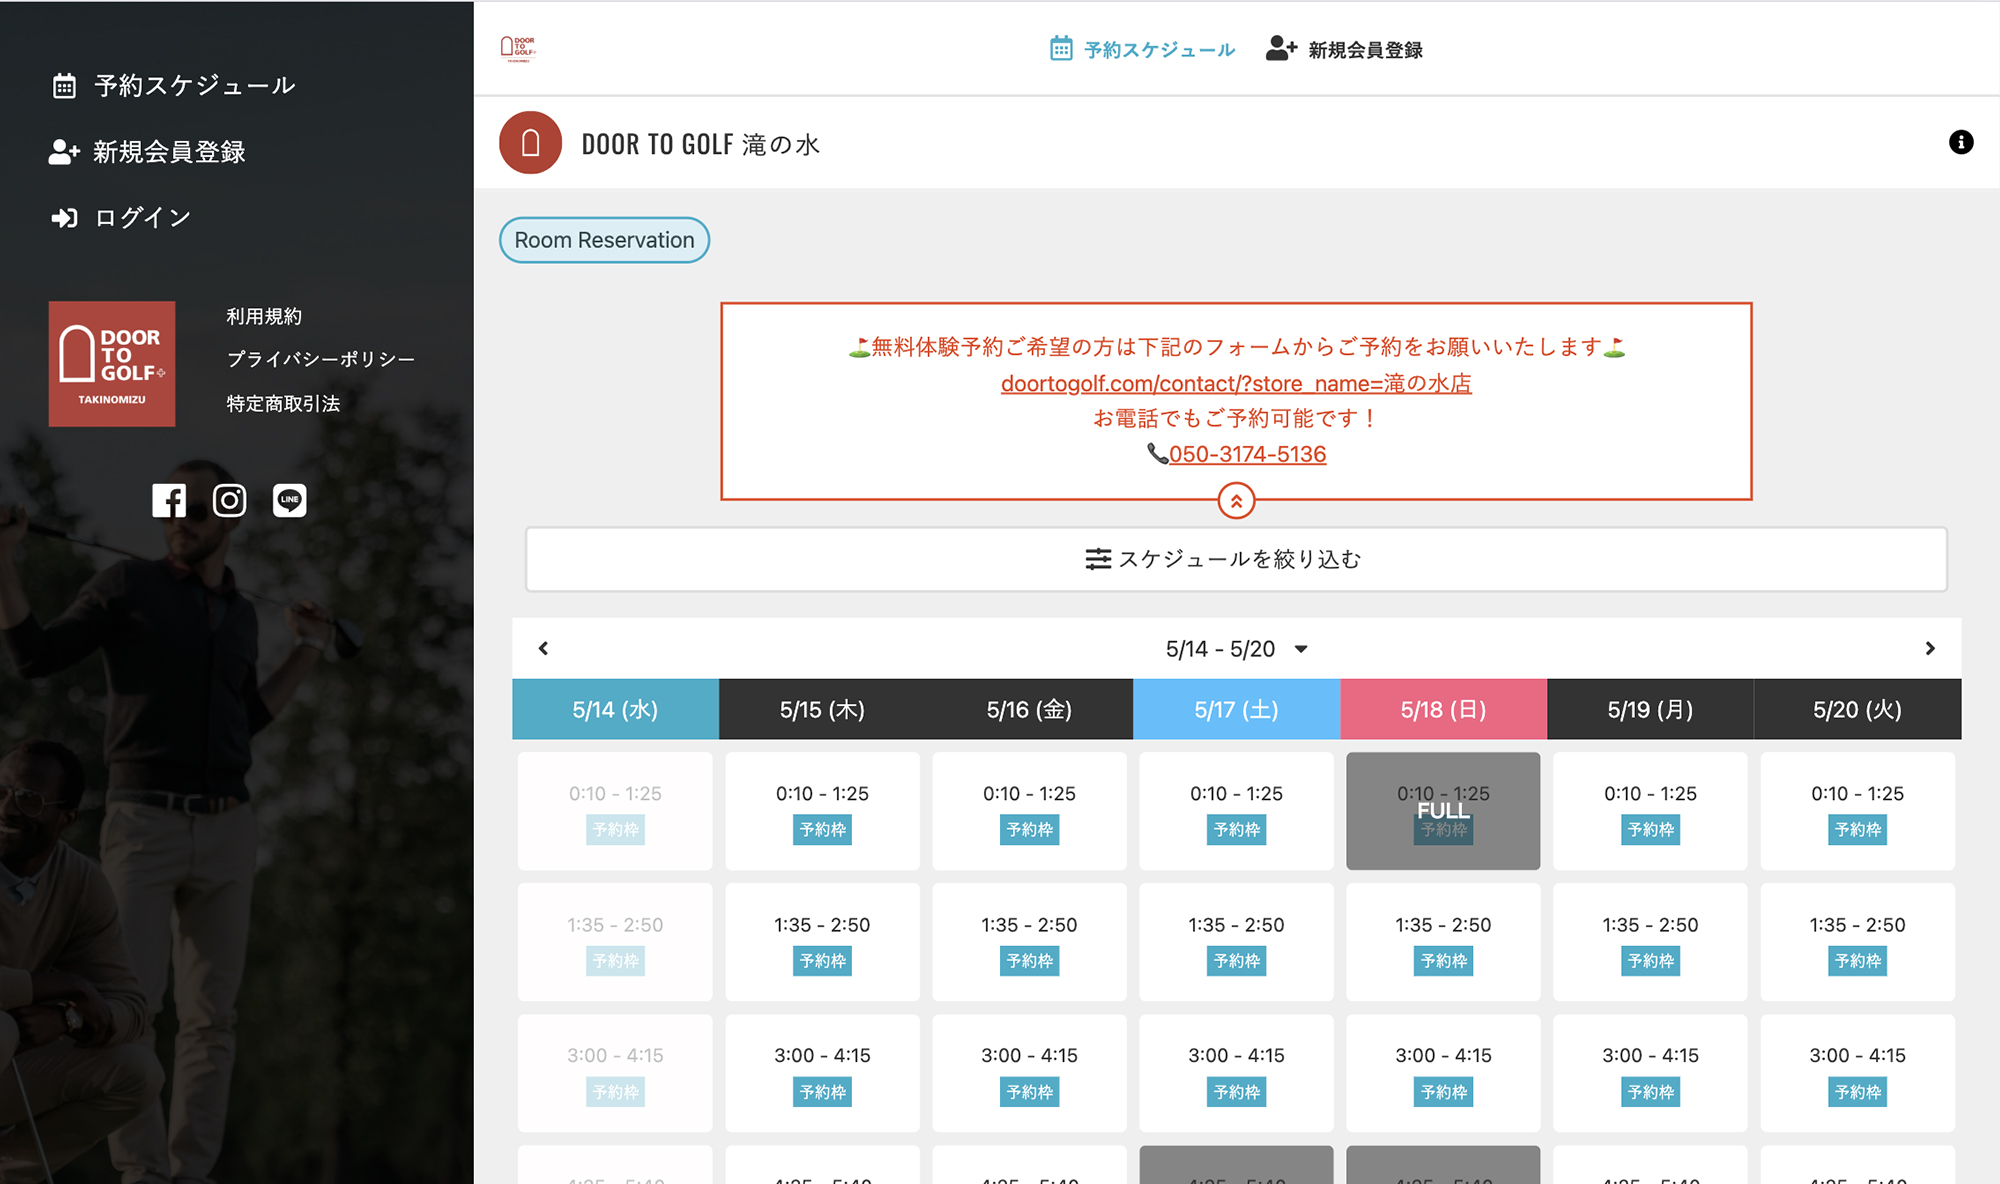Book the 5/17 1:35 - 2:50 slot
Image resolution: width=2000 pixels, height=1184 pixels.
(1236, 942)
